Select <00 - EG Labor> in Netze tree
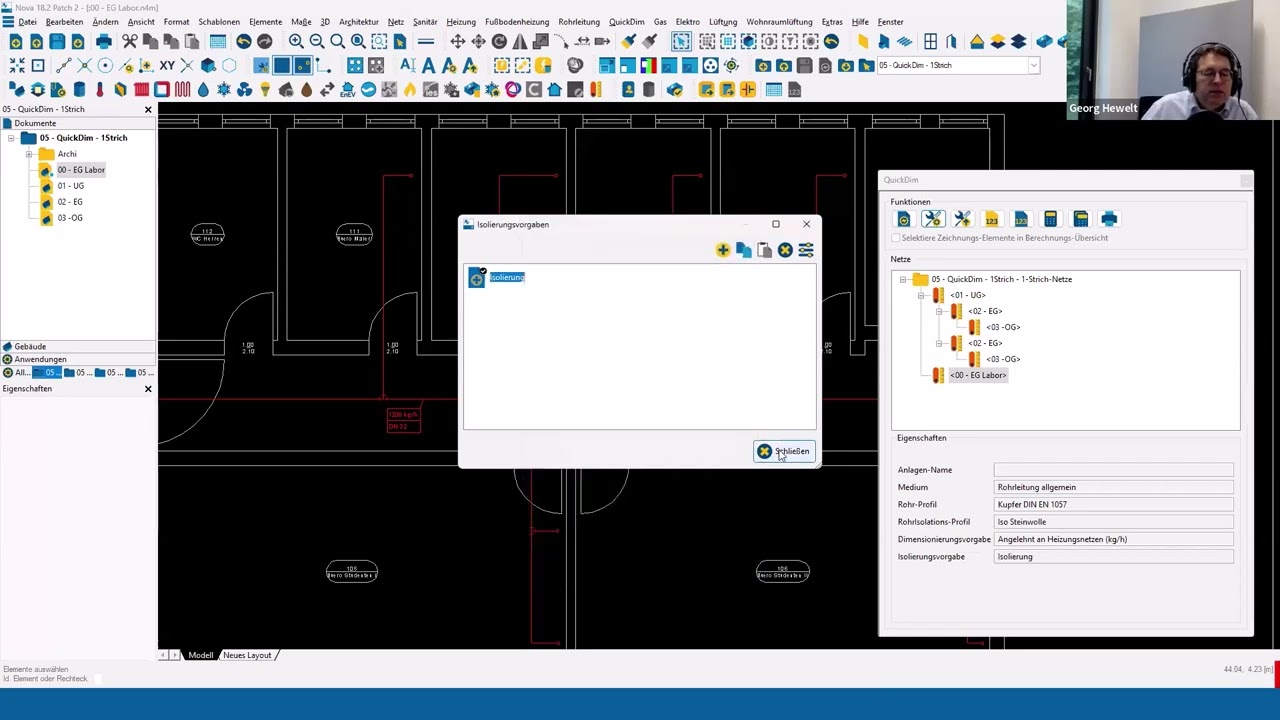Image resolution: width=1280 pixels, height=720 pixels. 978,375
